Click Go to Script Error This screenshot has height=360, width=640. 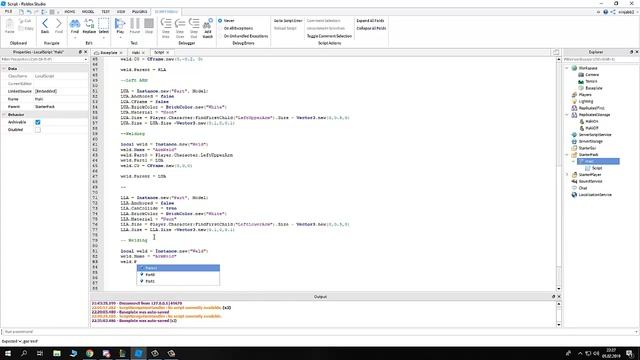288,20
